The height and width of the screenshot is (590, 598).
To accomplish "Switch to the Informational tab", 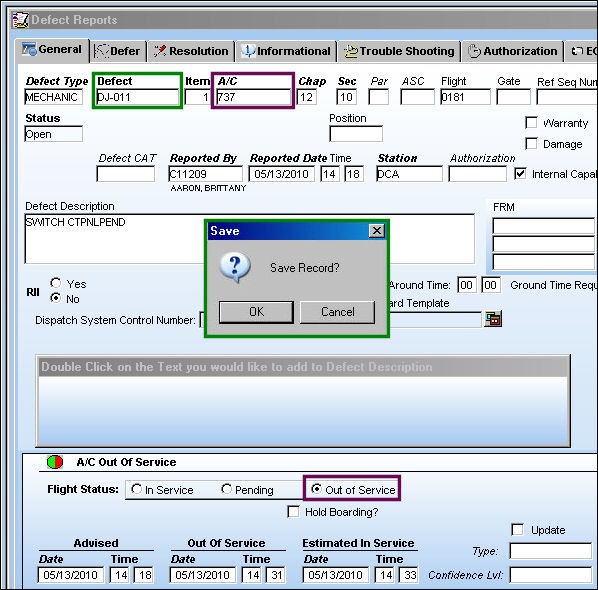I will [286, 51].
